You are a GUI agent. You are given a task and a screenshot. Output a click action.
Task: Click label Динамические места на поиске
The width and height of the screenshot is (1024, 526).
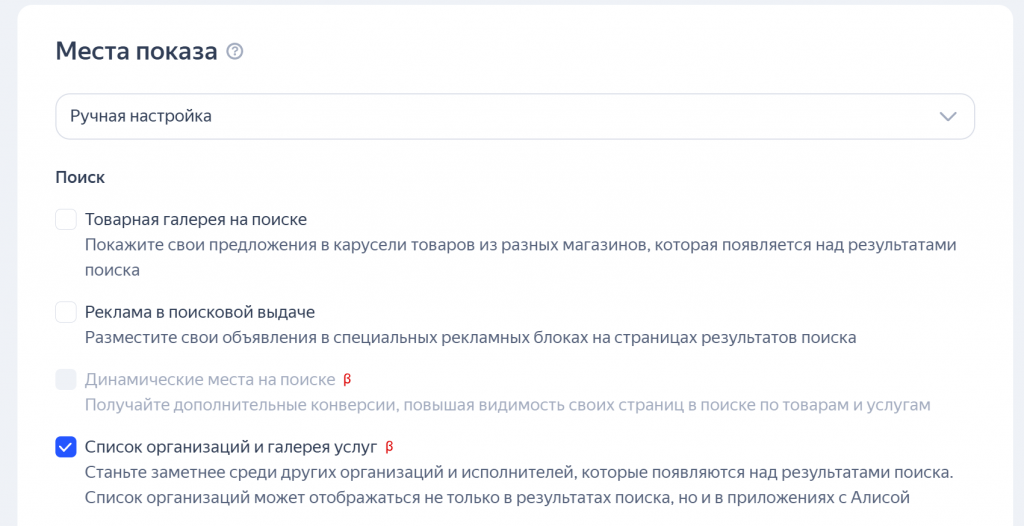[210, 380]
